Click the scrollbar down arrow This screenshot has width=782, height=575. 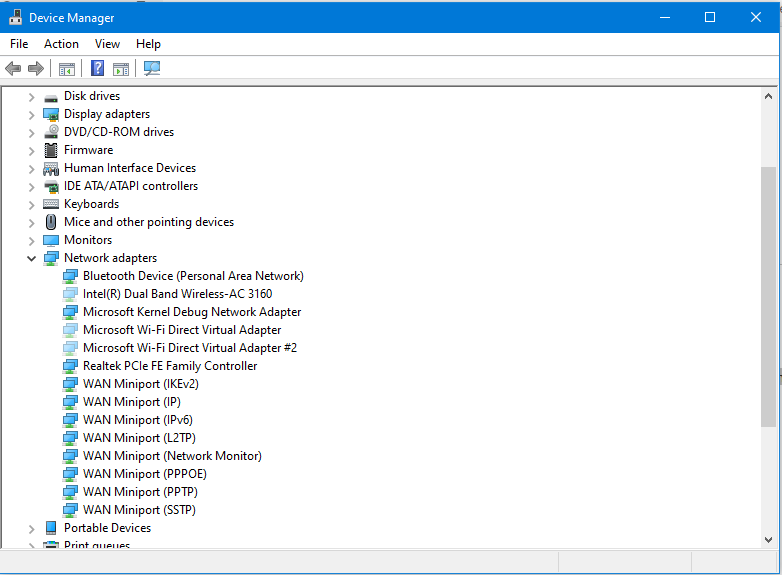[768, 540]
